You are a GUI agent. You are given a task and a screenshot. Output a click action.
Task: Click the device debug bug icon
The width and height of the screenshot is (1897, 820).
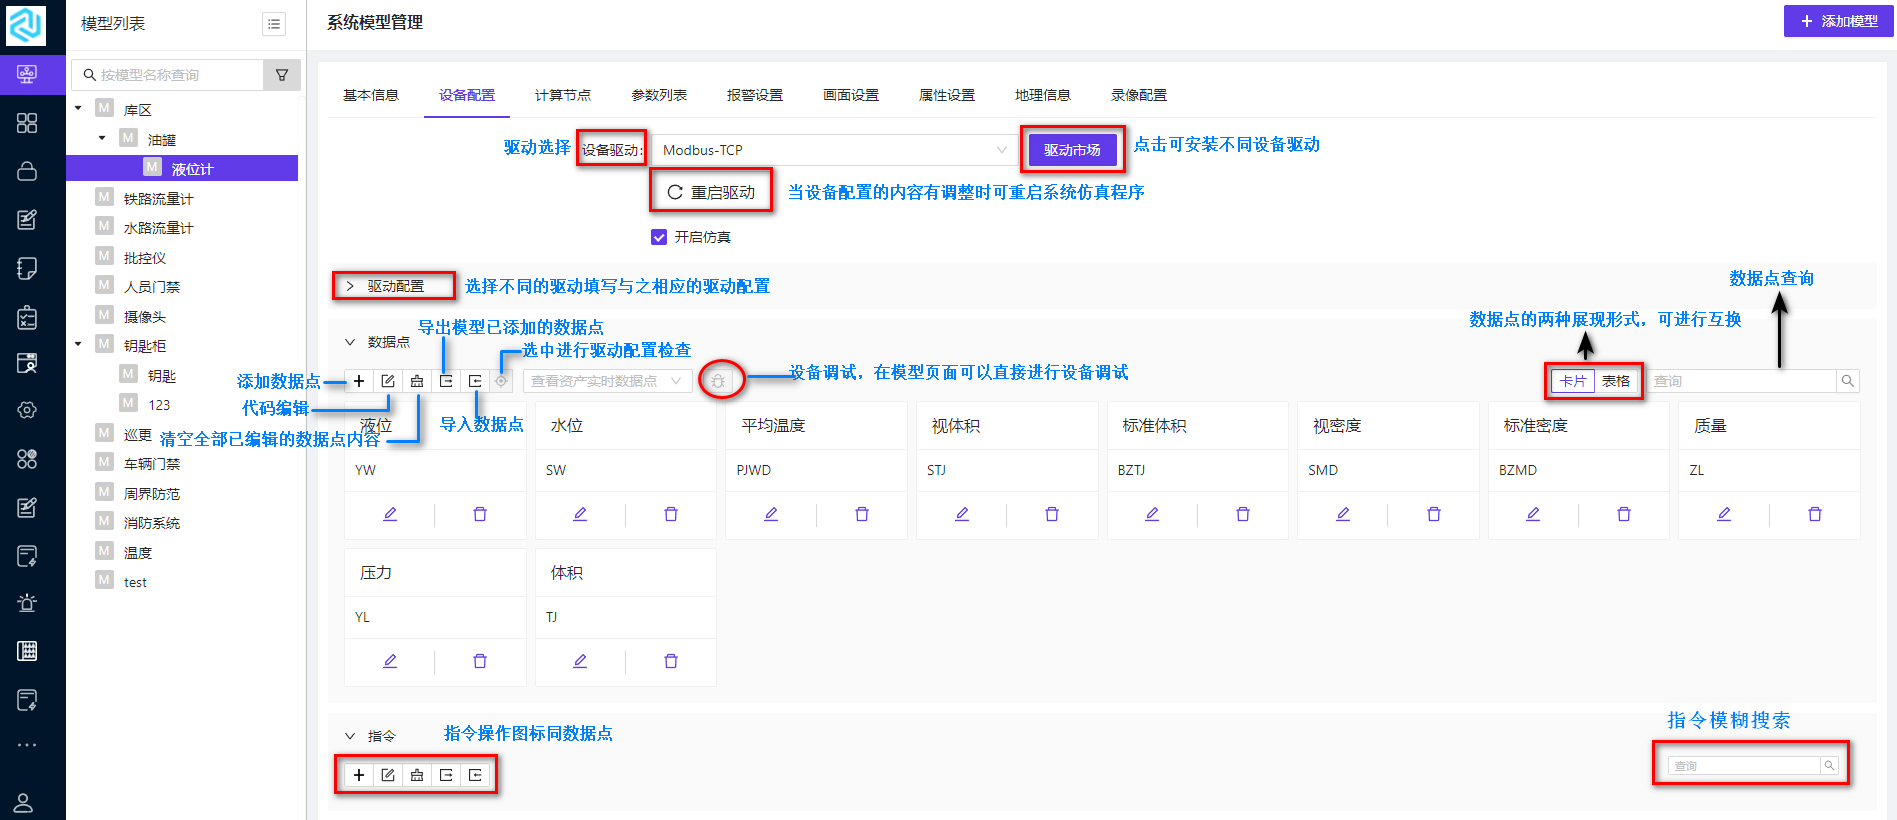click(x=718, y=381)
